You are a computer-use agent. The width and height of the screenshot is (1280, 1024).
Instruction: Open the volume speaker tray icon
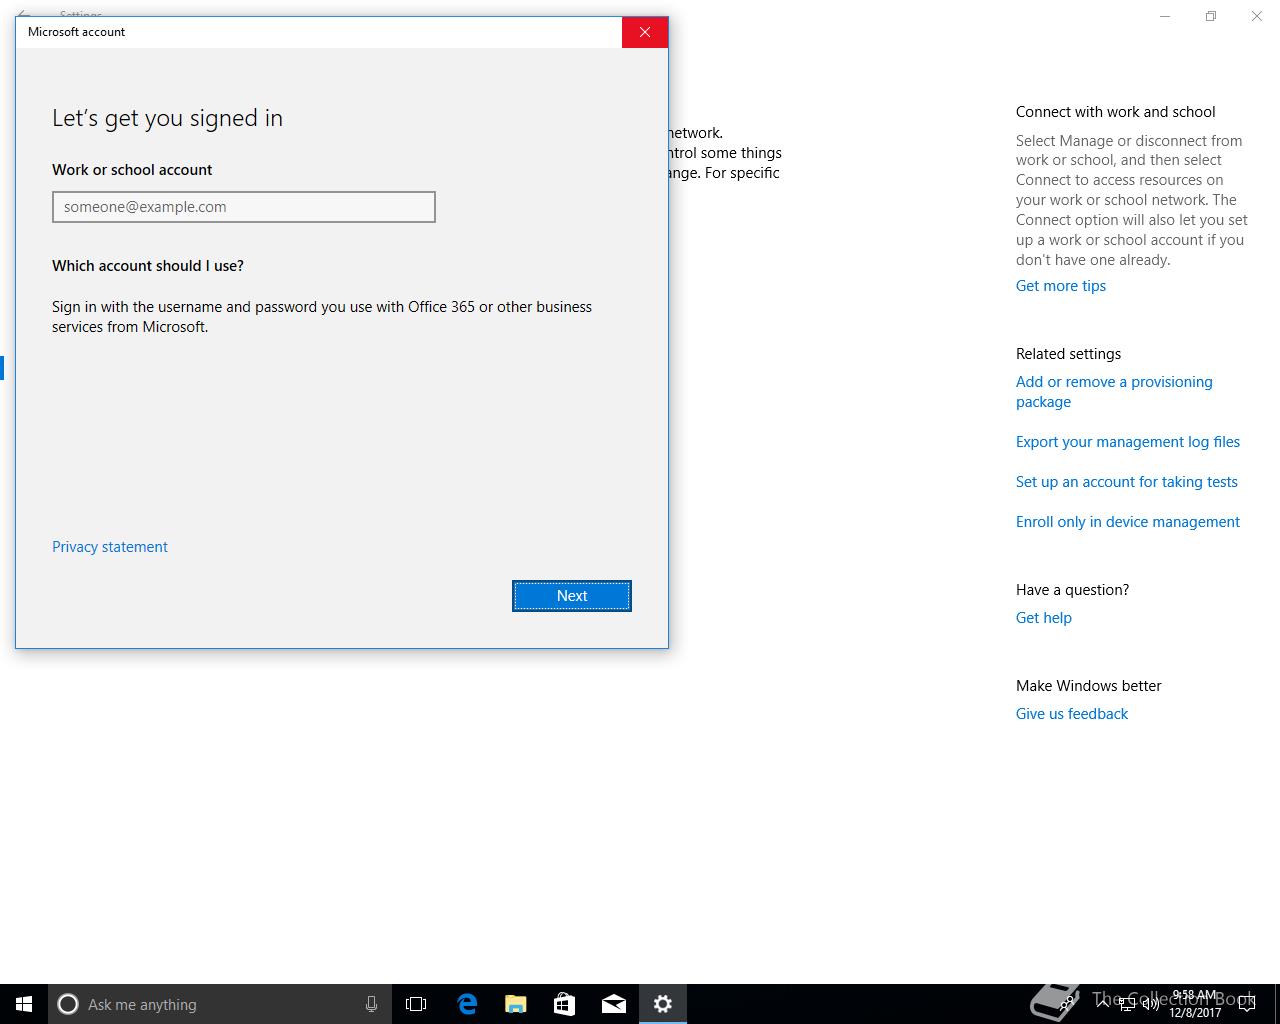tap(1151, 1004)
